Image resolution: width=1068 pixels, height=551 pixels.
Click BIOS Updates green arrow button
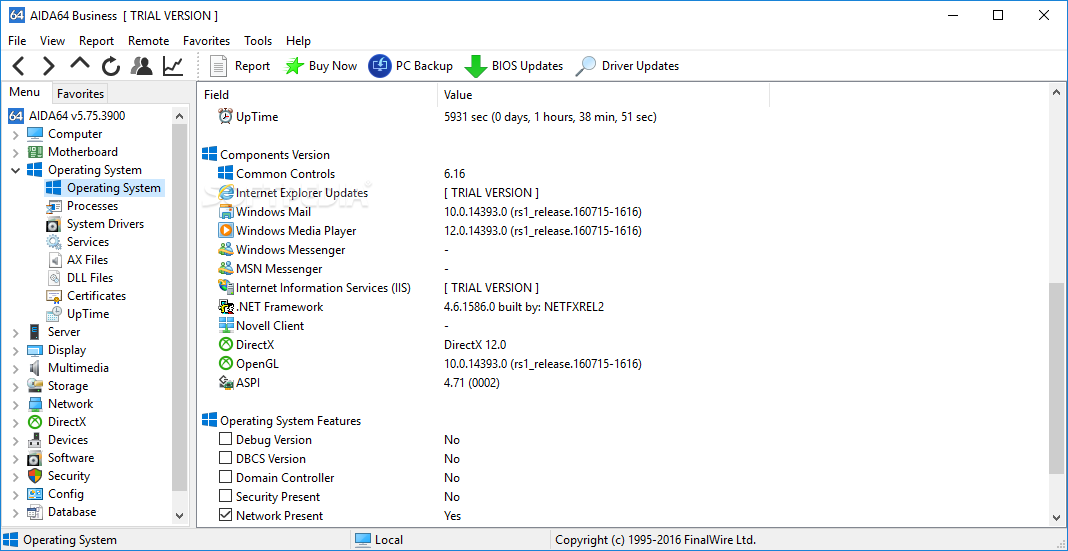coord(514,66)
